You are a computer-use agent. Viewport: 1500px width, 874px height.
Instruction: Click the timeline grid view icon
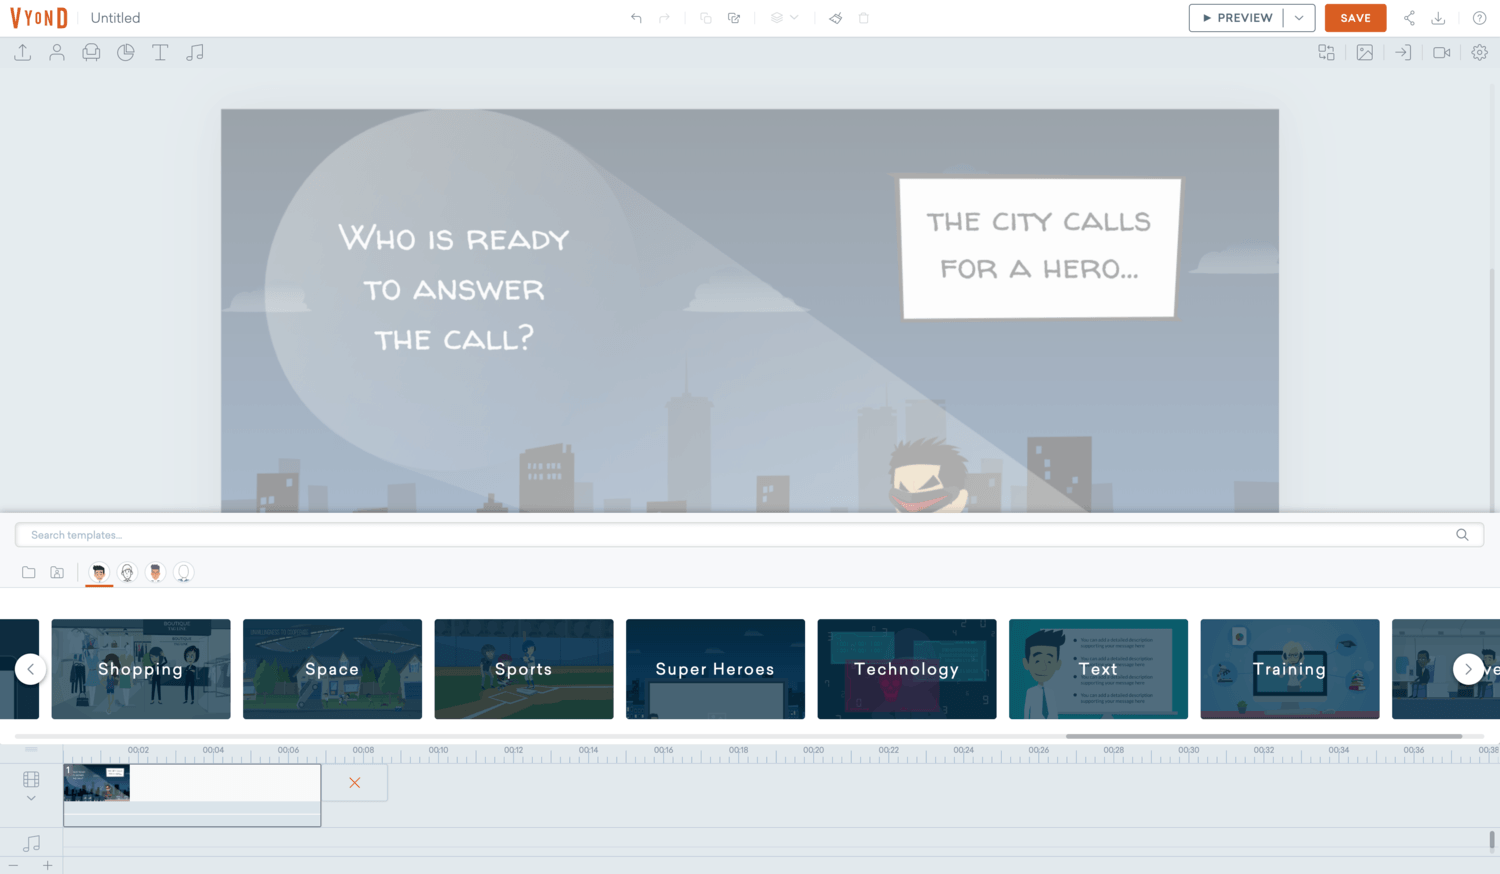[x=31, y=779]
